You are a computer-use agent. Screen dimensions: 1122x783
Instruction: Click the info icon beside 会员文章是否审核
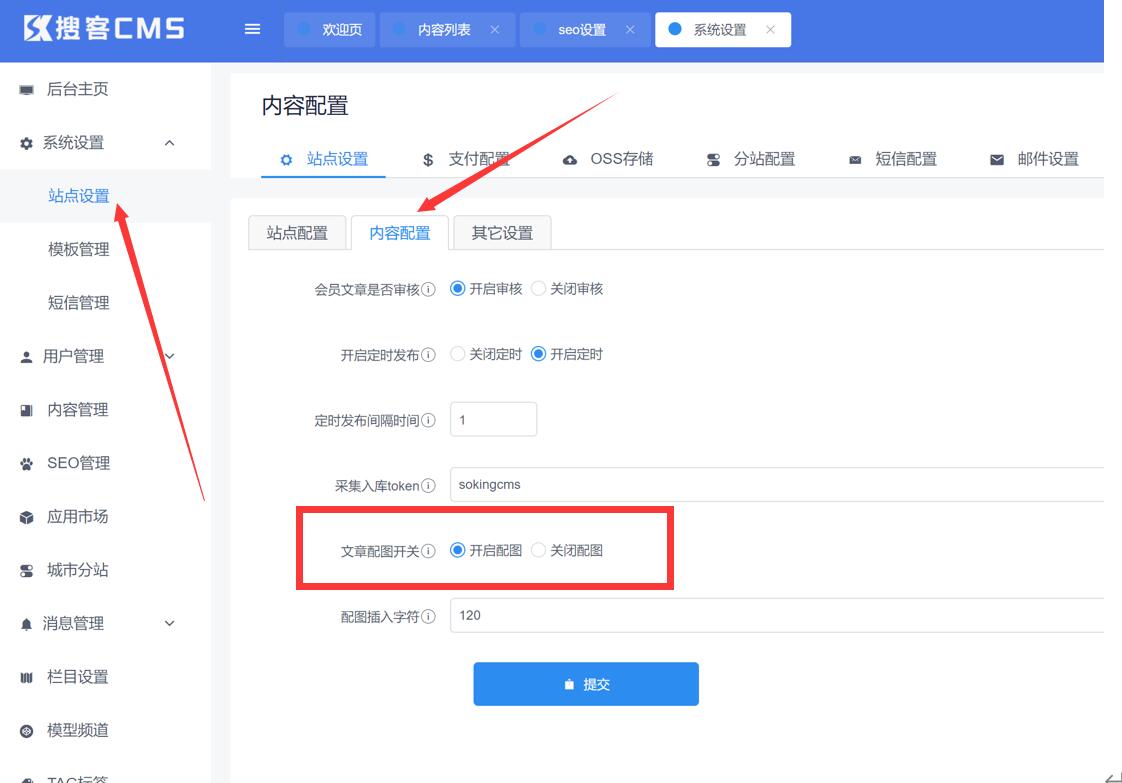(x=428, y=289)
